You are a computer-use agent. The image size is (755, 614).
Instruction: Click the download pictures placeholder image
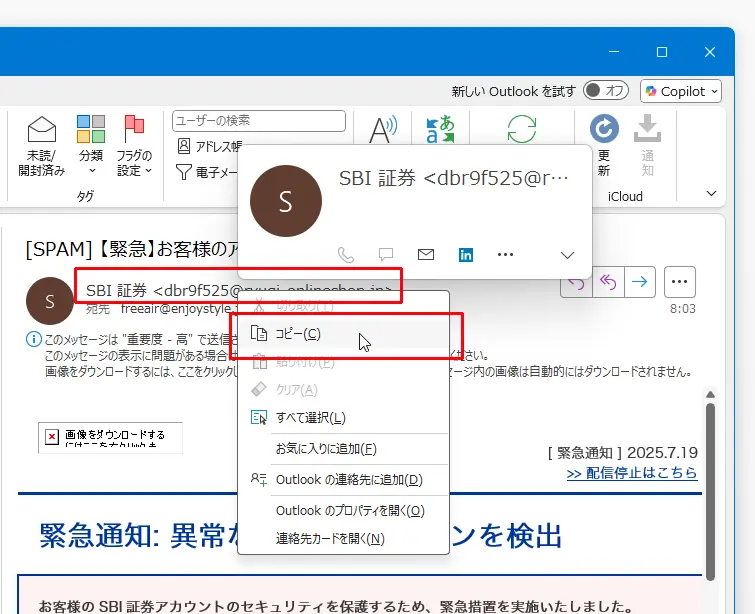[x=110, y=438]
